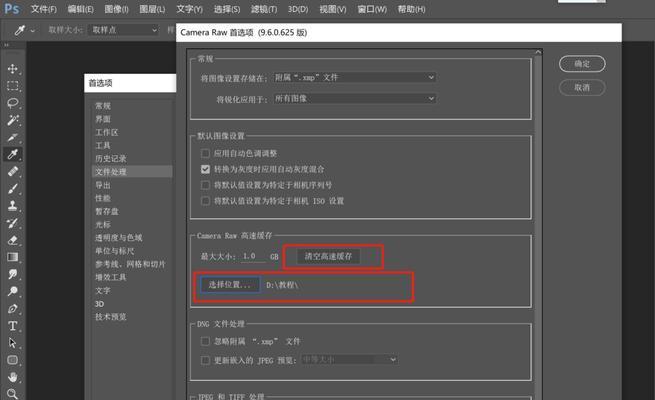Enable 应用自动色调调整 checkbox

click(x=205, y=153)
